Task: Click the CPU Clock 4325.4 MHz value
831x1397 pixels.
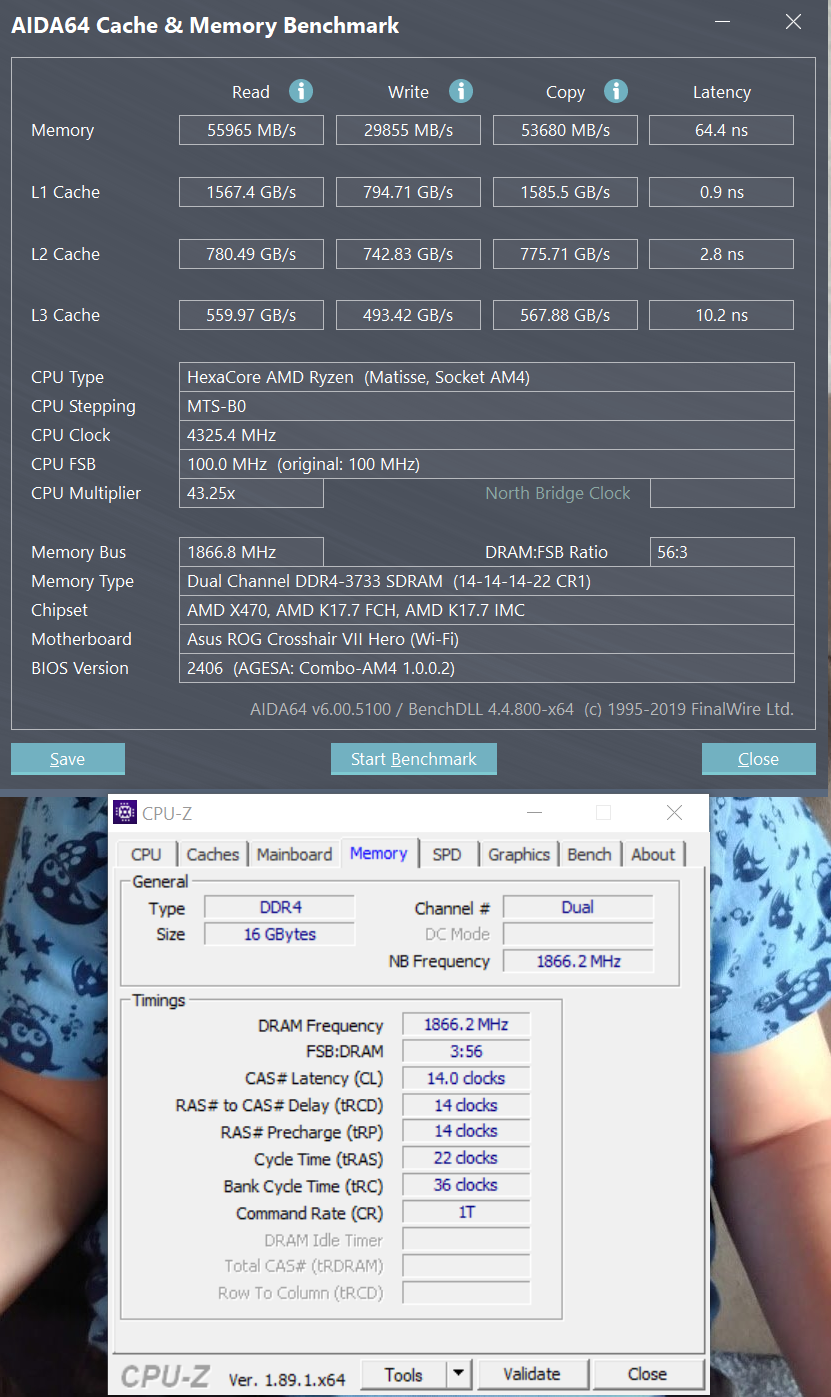Action: point(487,435)
